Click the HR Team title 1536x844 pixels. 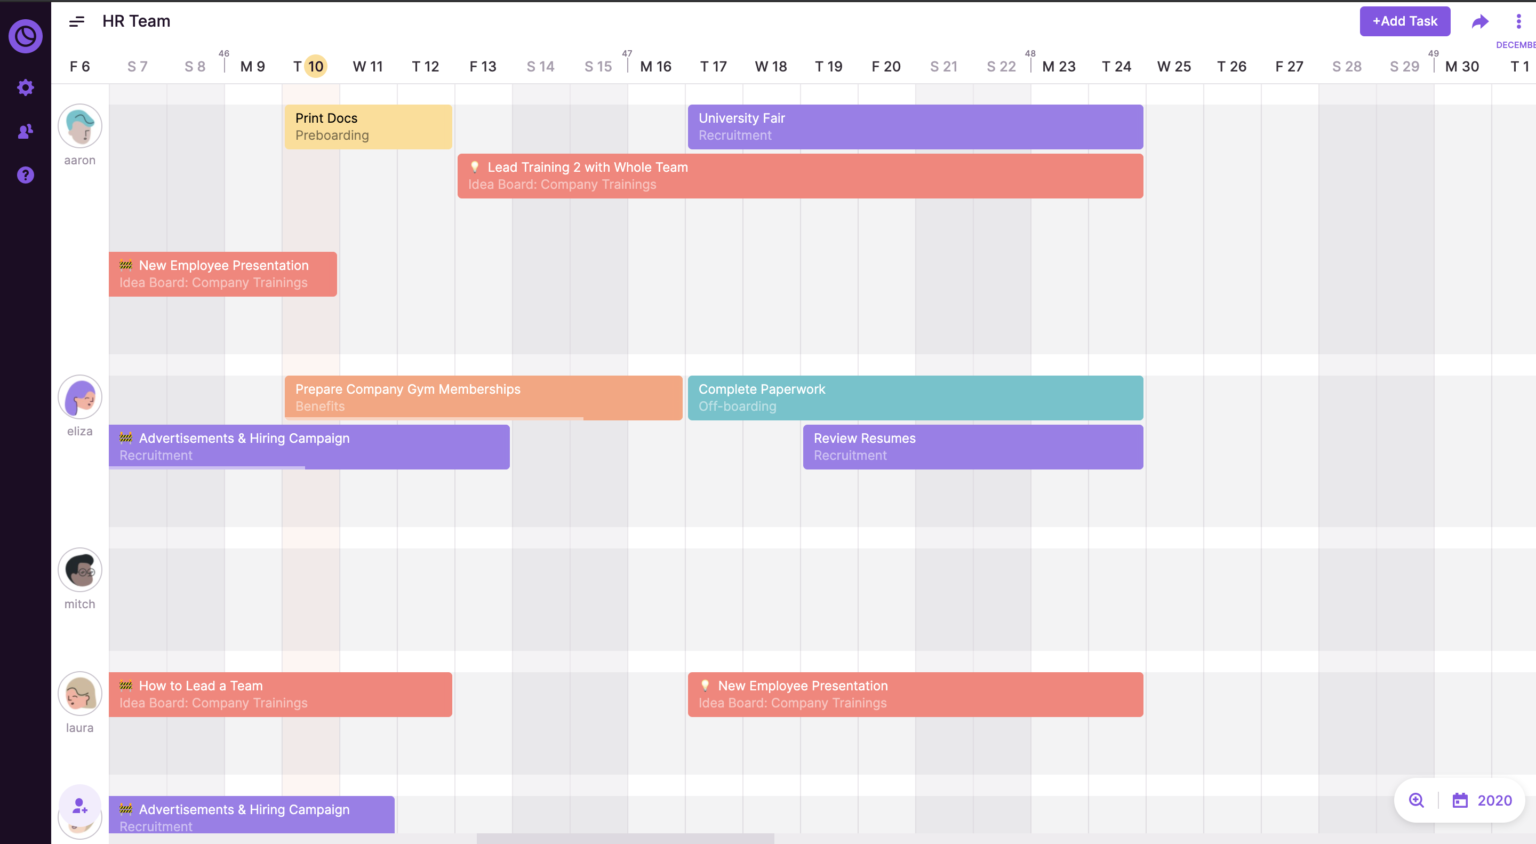coord(136,20)
